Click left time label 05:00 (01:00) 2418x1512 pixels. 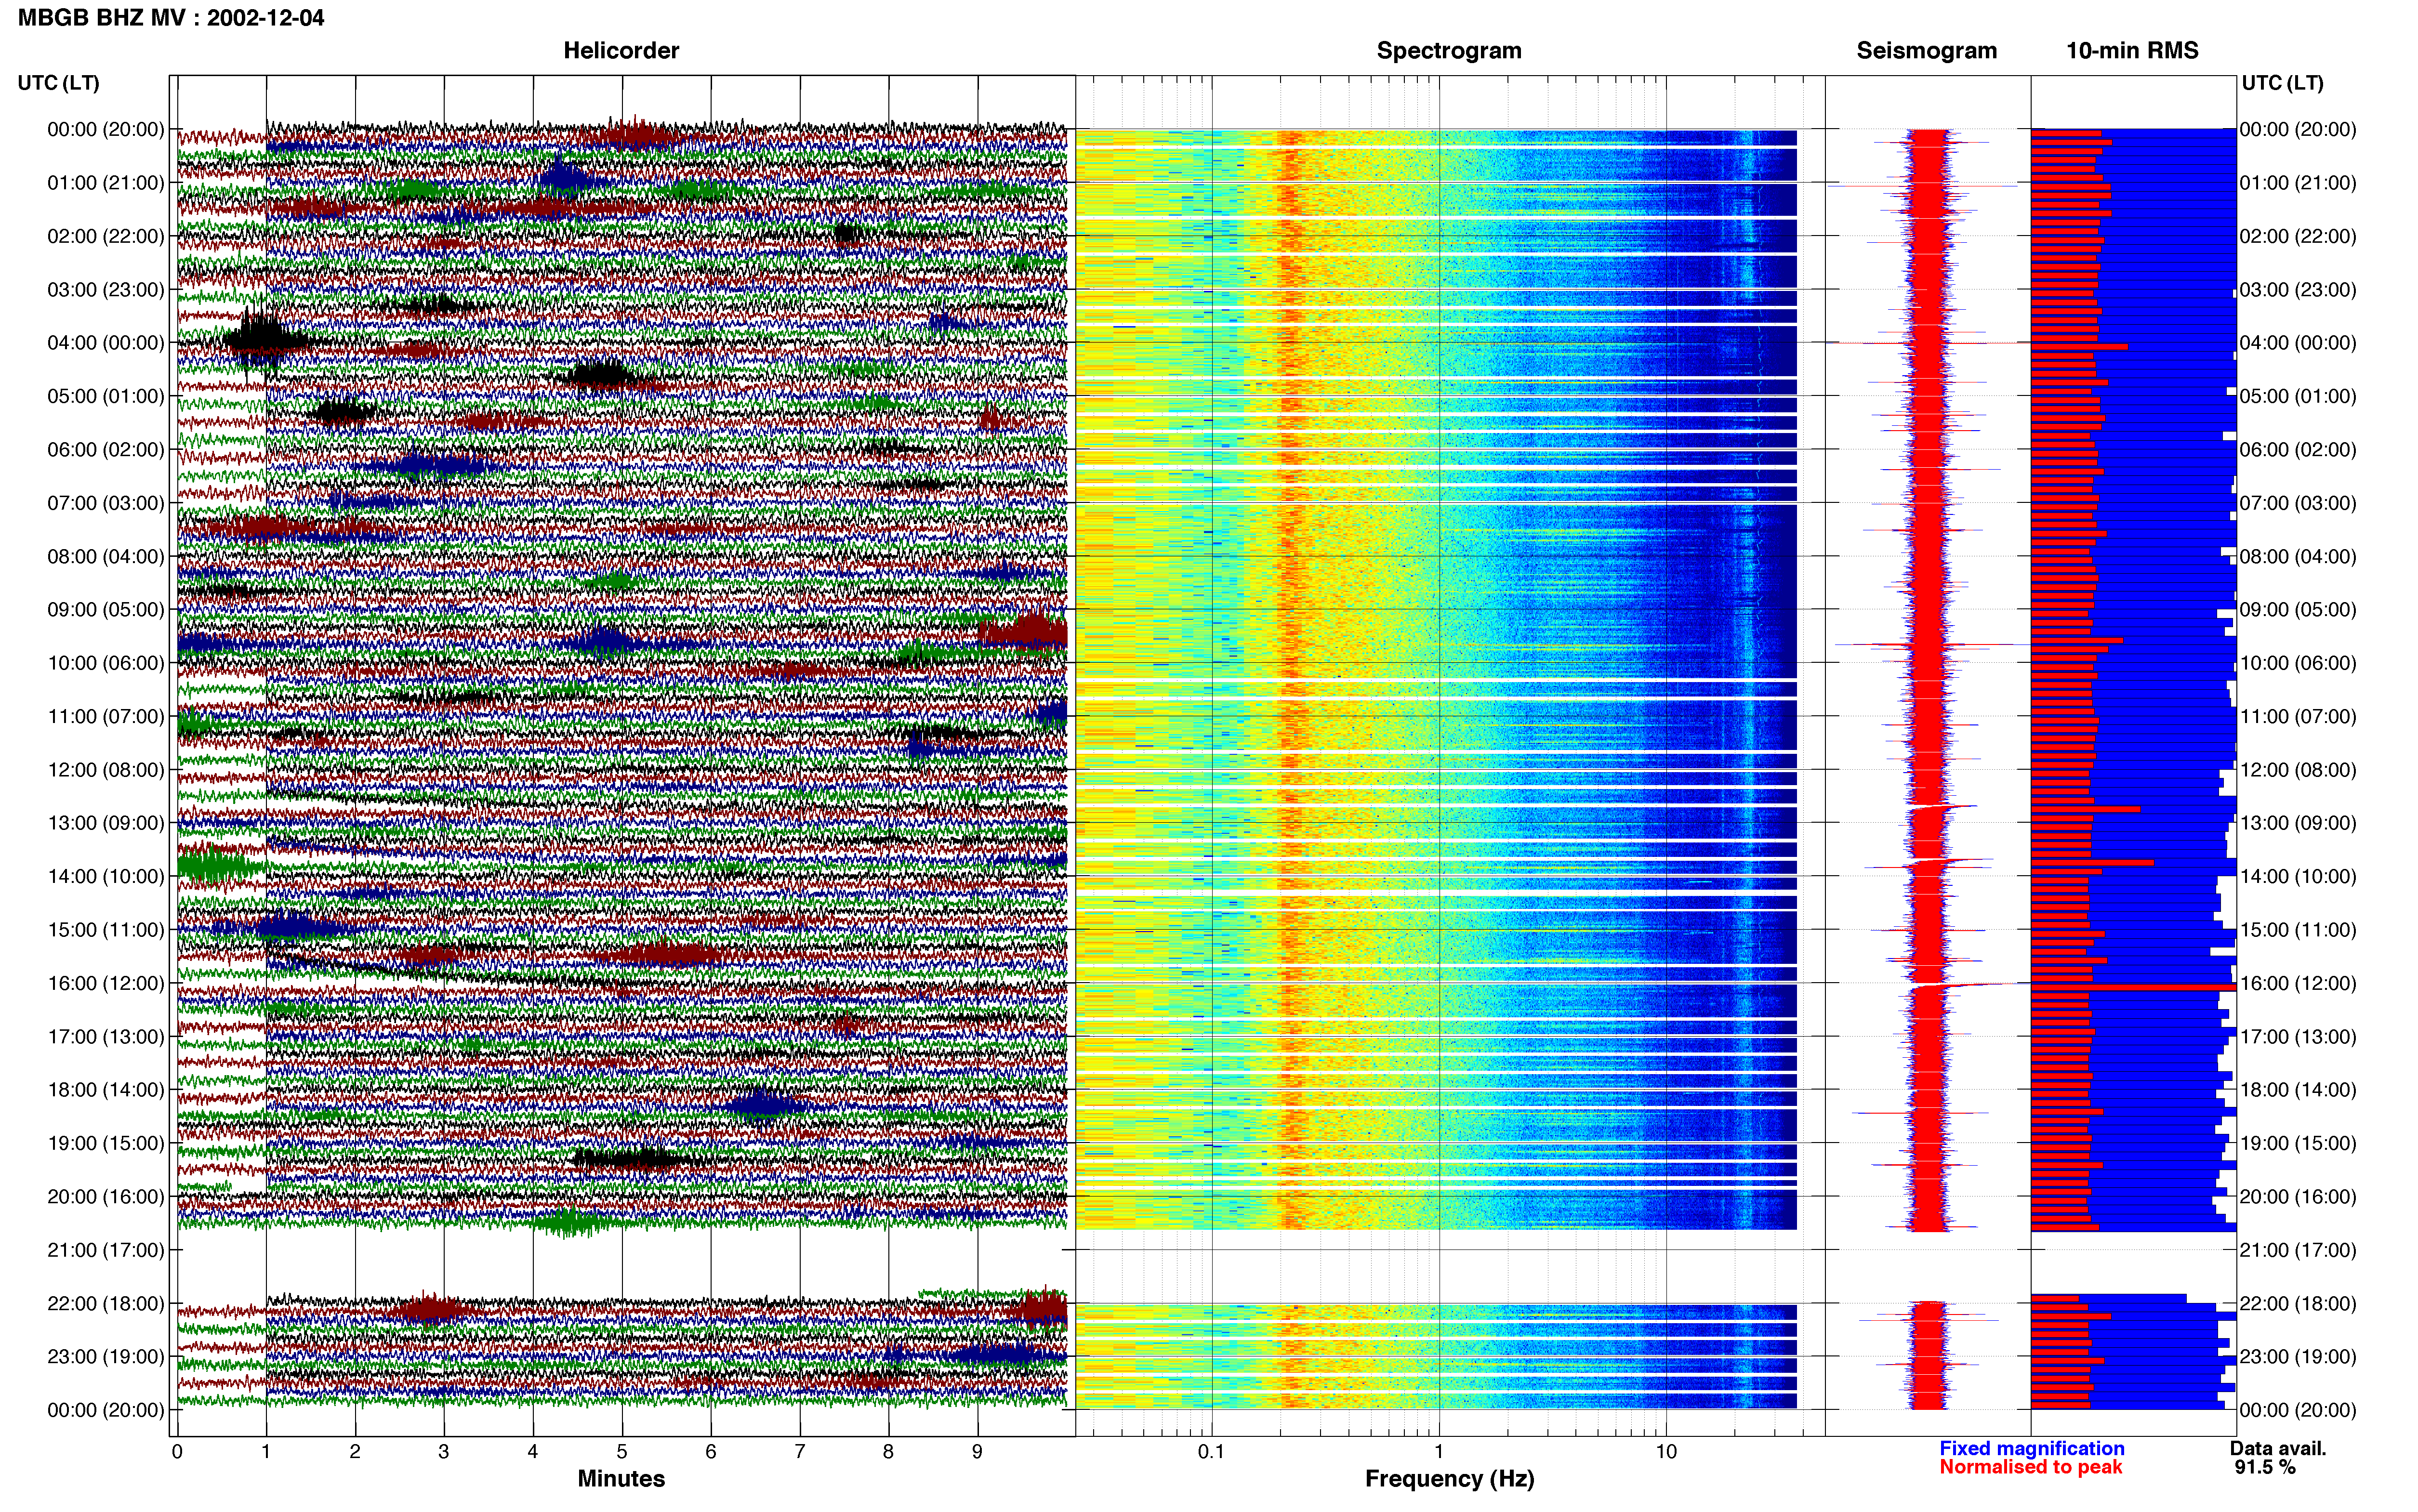click(x=106, y=396)
